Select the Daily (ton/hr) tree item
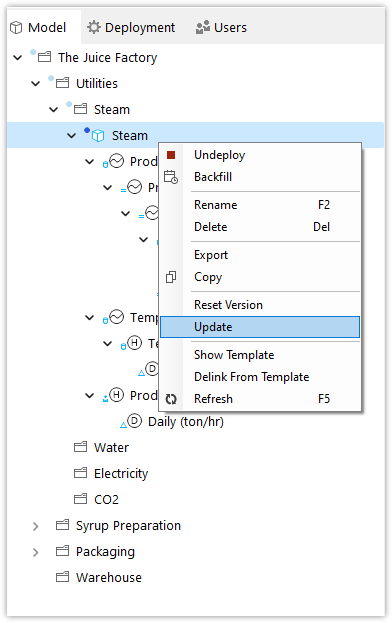Viewport: 392px width, 623px height. 186,421
